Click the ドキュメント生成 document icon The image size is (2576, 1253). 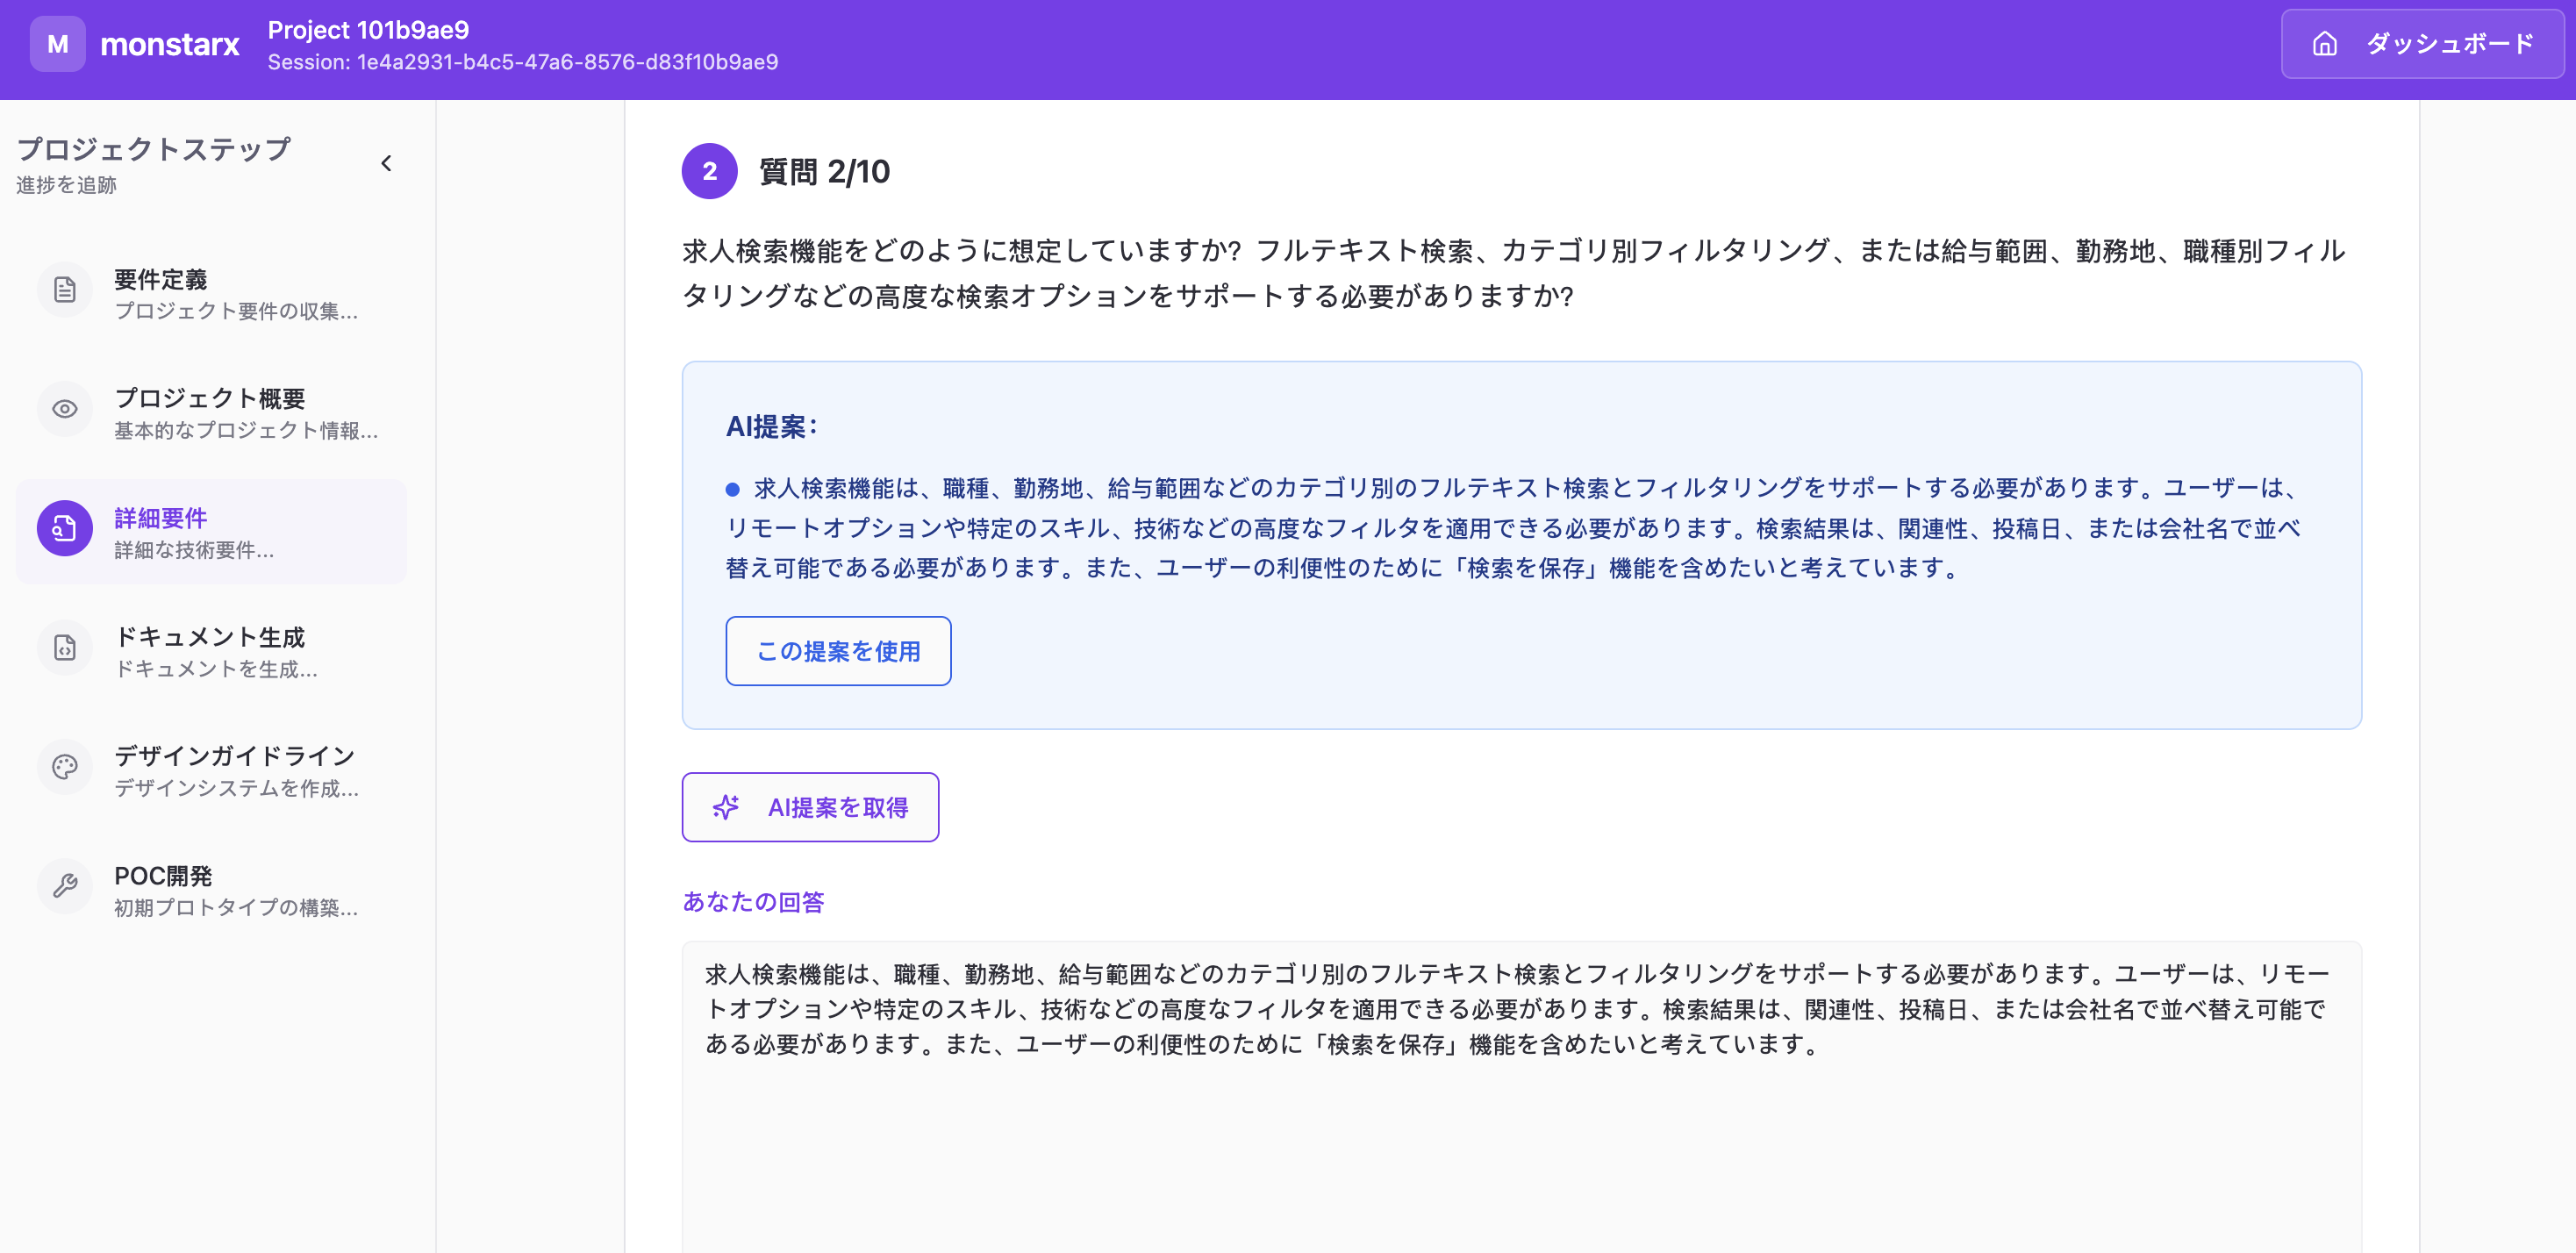click(x=64, y=647)
